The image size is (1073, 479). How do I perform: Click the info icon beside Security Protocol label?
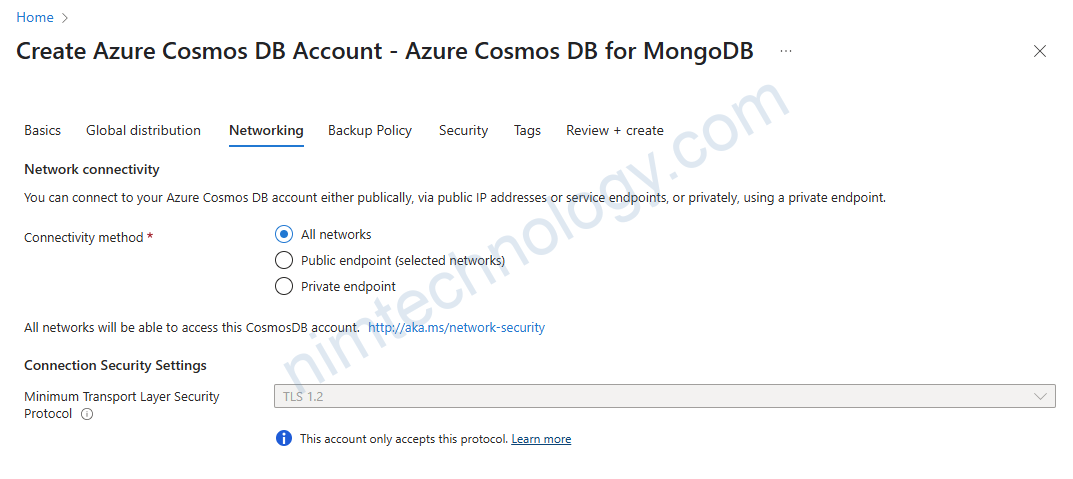coord(87,414)
